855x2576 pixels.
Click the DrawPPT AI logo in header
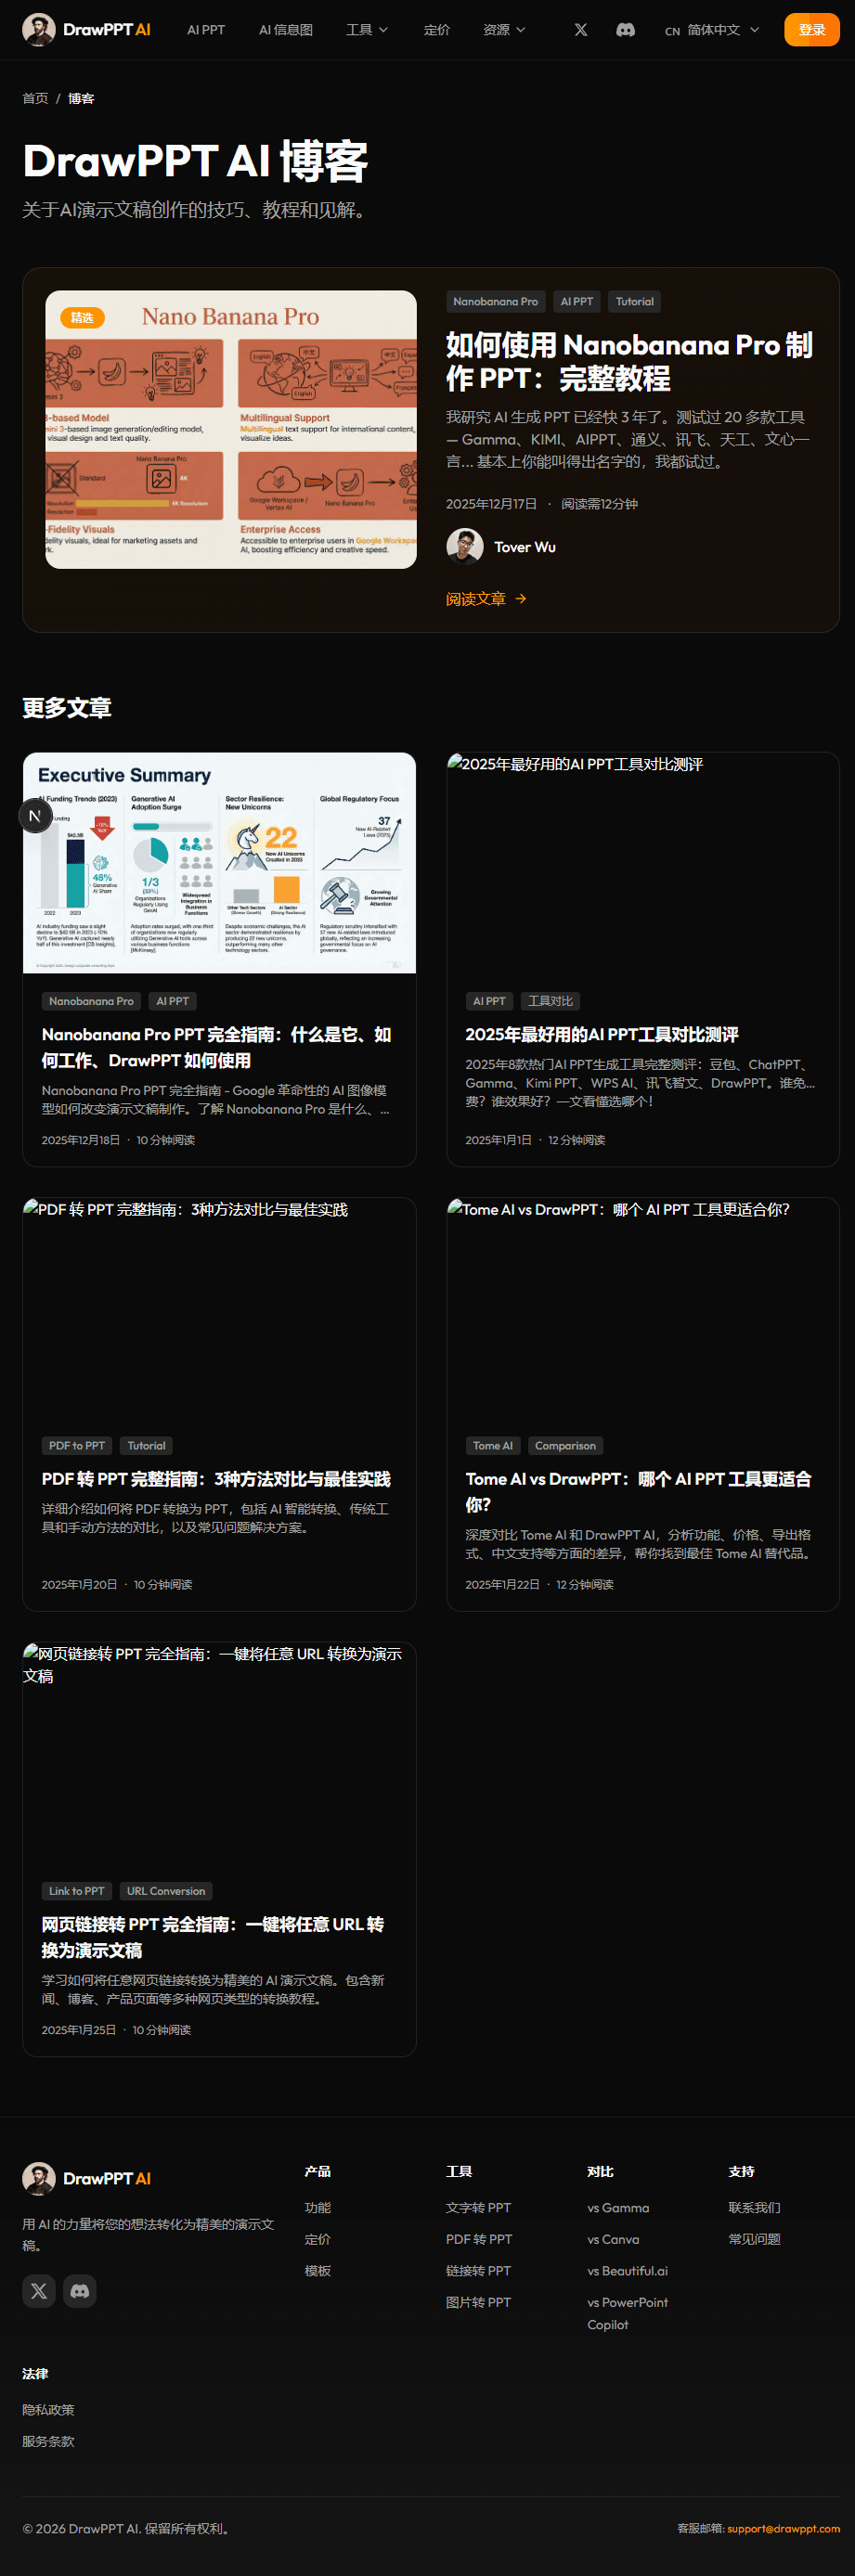[x=86, y=30]
